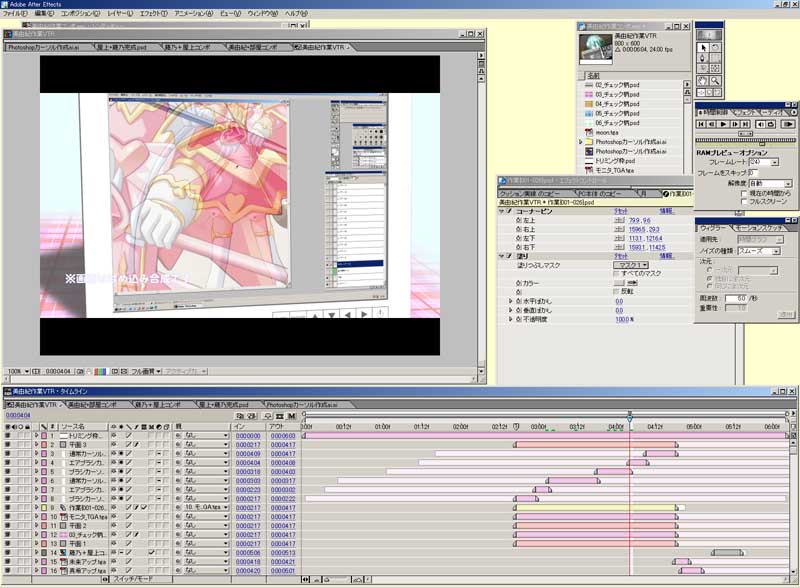
Task: Pick fill color with the eyedropper
Action: (633, 283)
